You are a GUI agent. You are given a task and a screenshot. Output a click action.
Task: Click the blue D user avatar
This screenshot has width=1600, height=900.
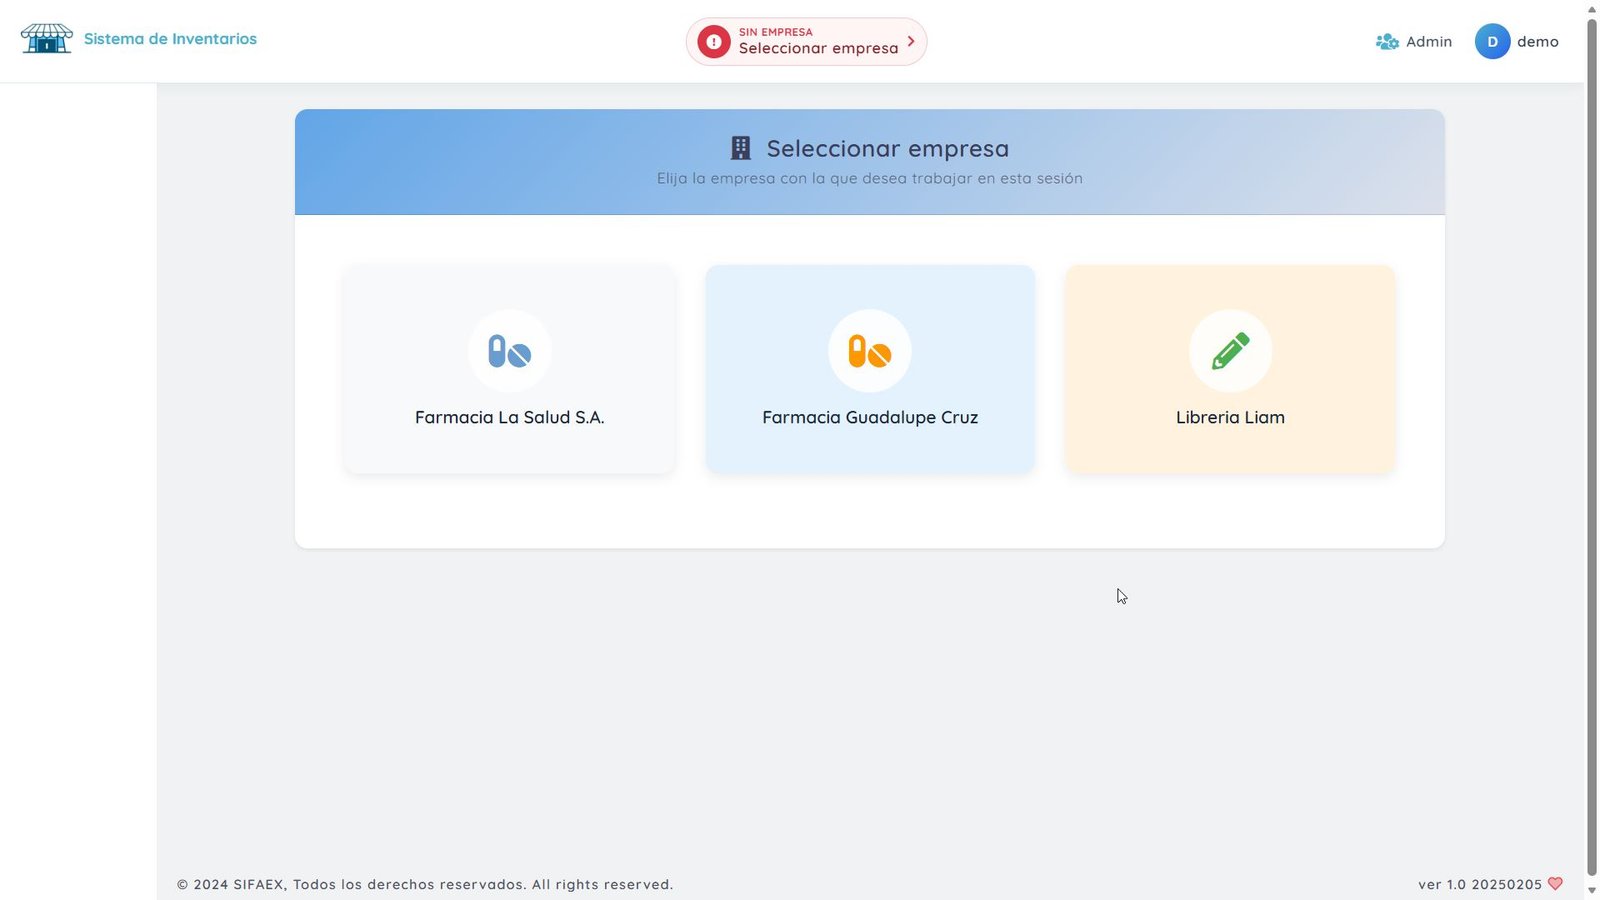pyautogui.click(x=1492, y=42)
